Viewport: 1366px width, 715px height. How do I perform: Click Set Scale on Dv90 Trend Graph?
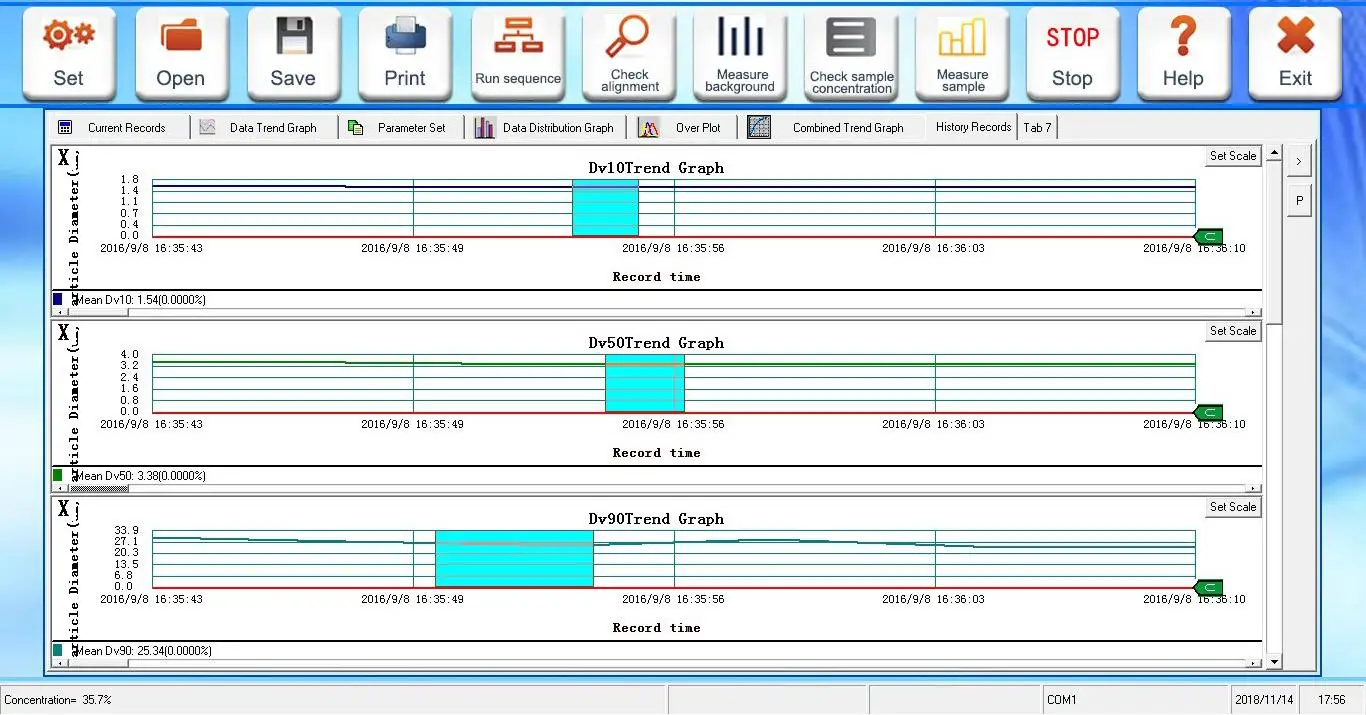1232,507
